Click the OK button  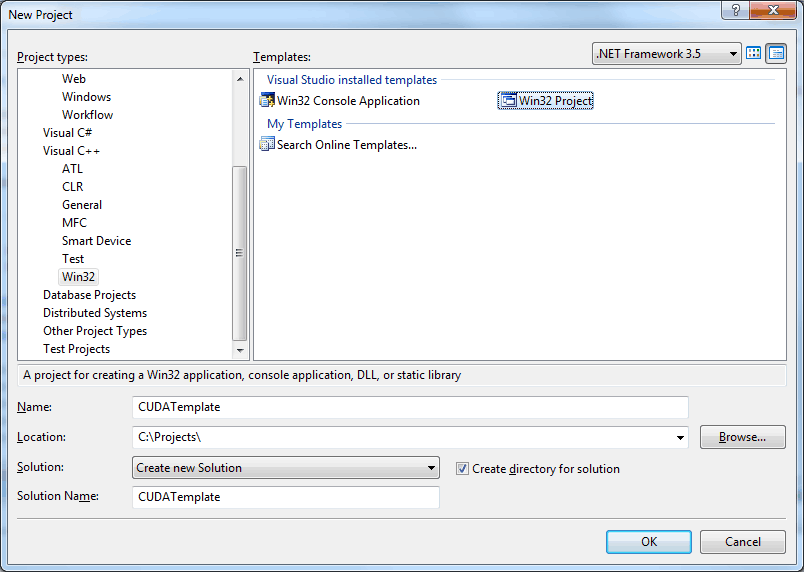pos(649,542)
